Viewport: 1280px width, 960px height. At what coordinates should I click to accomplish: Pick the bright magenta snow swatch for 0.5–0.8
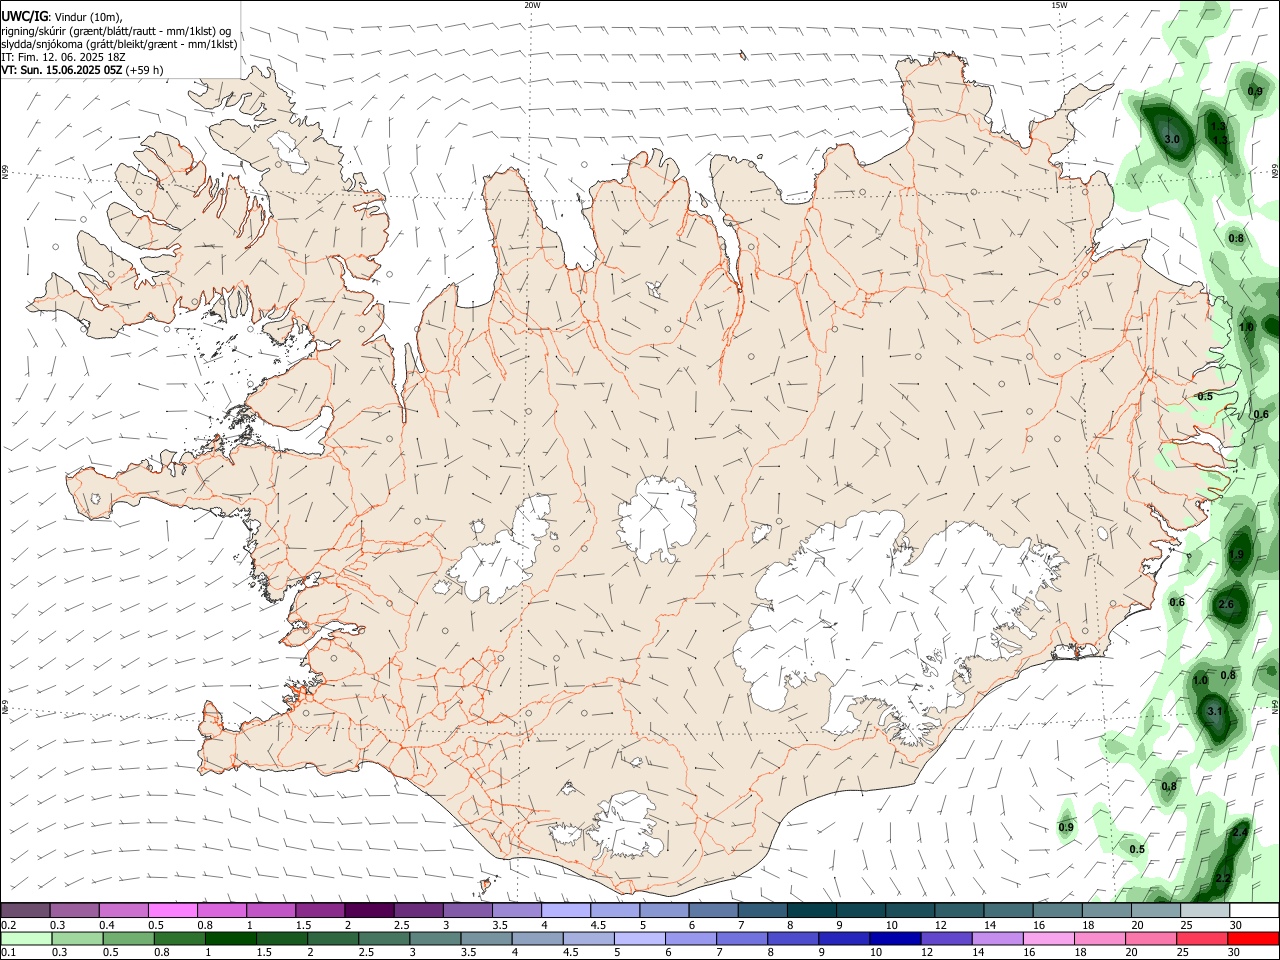pos(172,910)
